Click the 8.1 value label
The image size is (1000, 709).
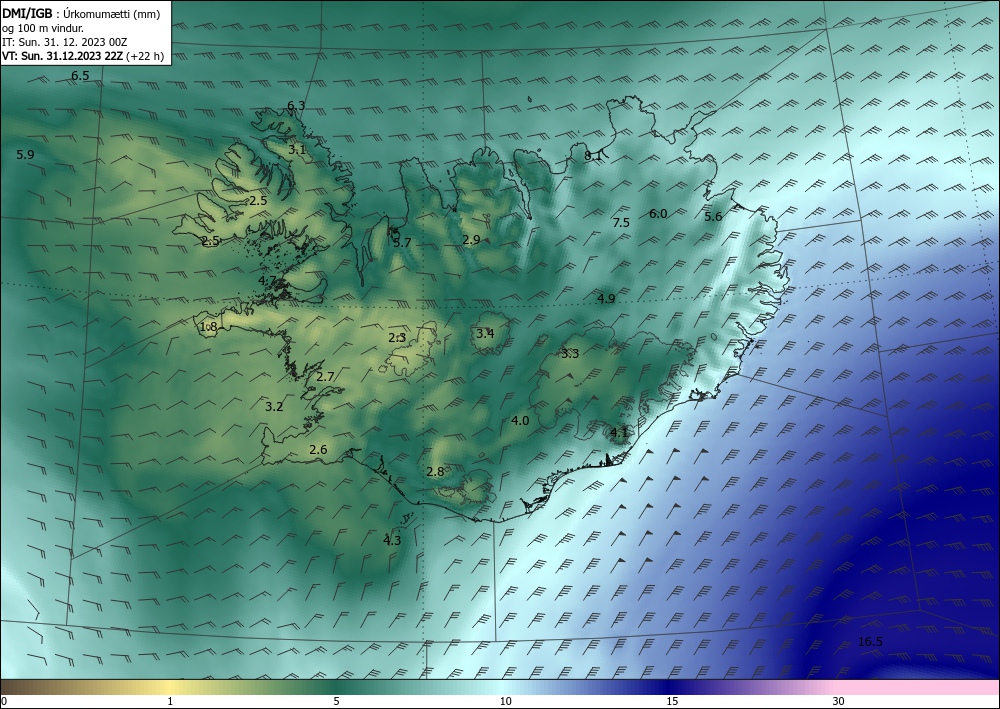point(593,155)
